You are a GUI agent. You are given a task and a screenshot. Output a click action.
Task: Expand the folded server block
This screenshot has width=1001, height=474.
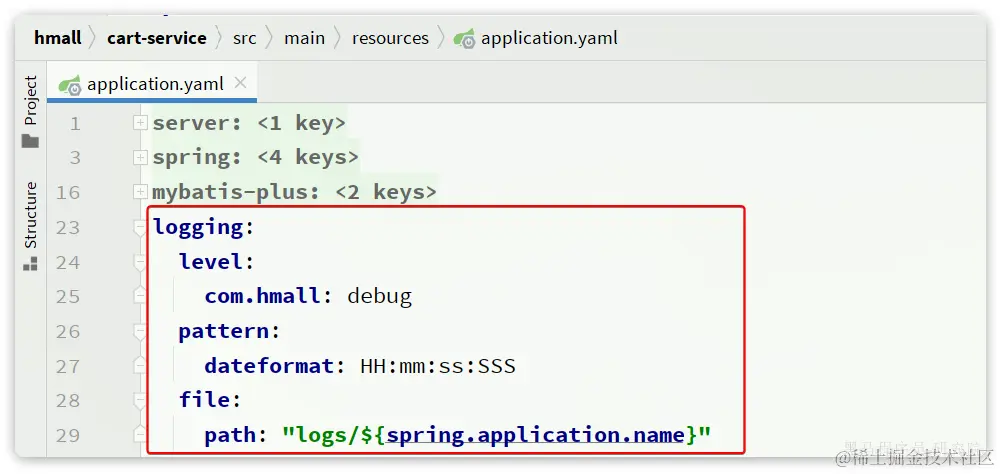(140, 123)
